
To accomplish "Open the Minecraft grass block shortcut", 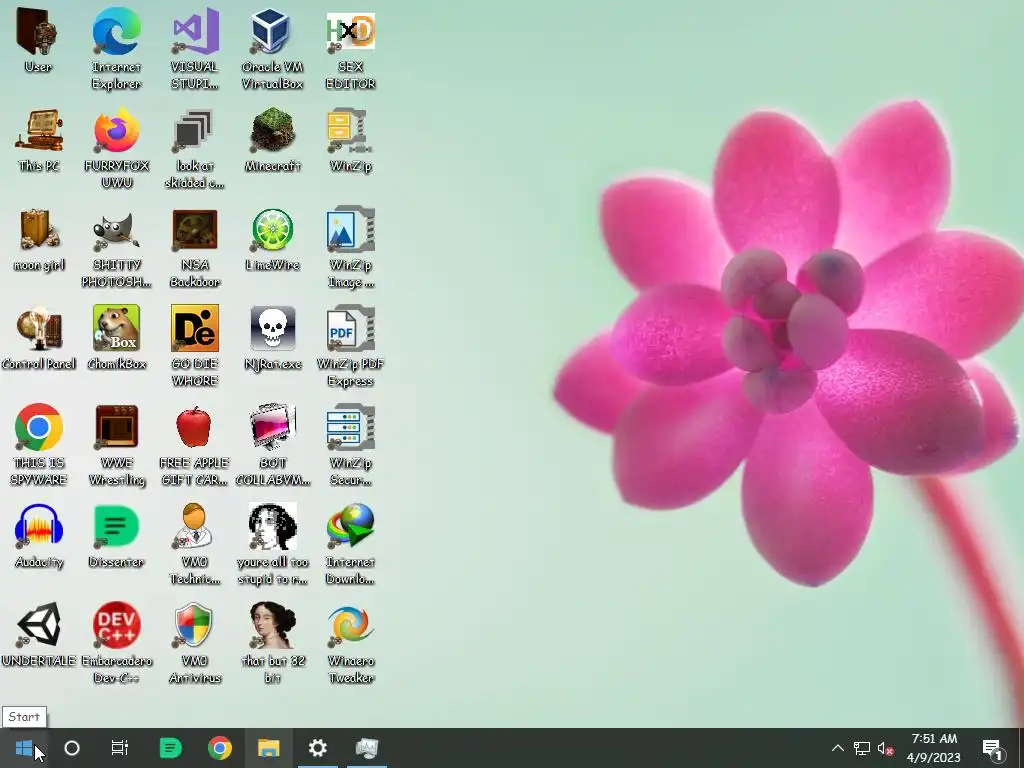I will tap(272, 131).
